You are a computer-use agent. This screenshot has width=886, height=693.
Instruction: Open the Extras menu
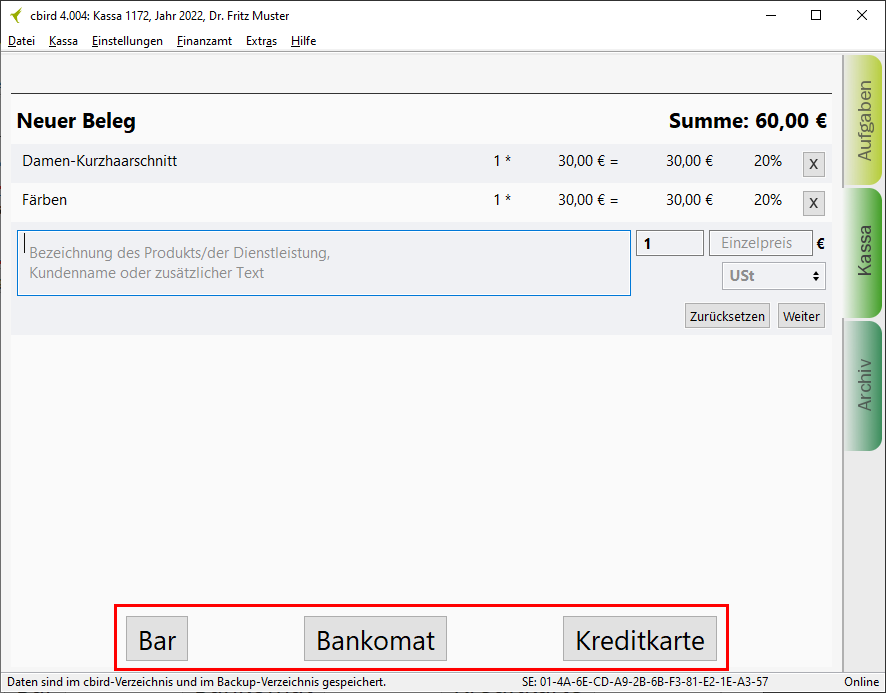click(261, 41)
